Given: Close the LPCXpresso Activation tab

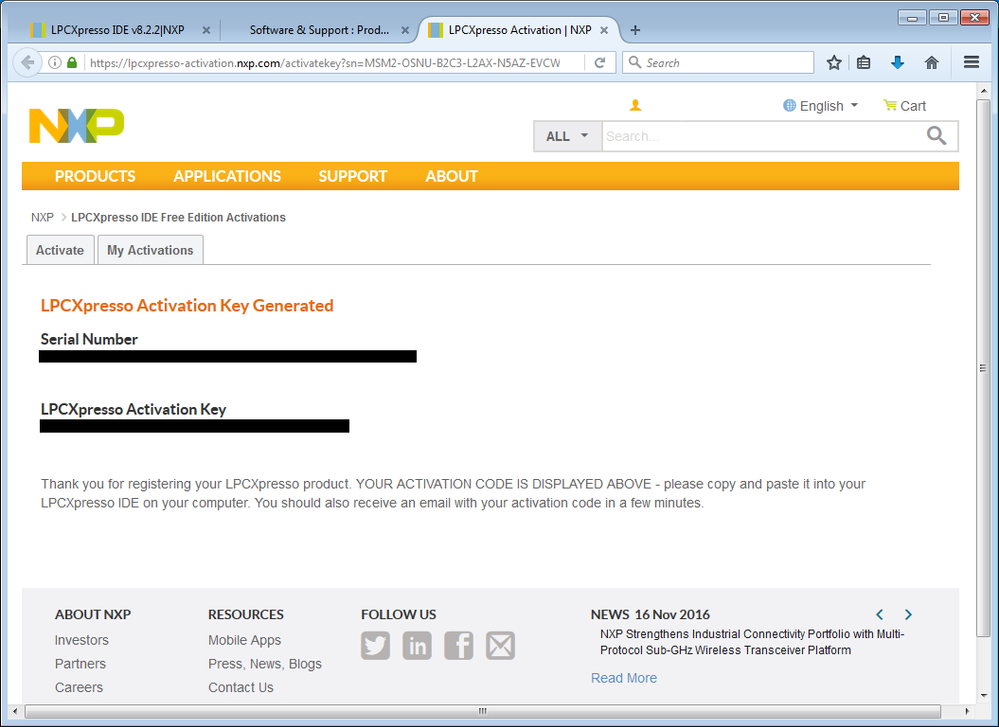Looking at the screenshot, I should [604, 30].
